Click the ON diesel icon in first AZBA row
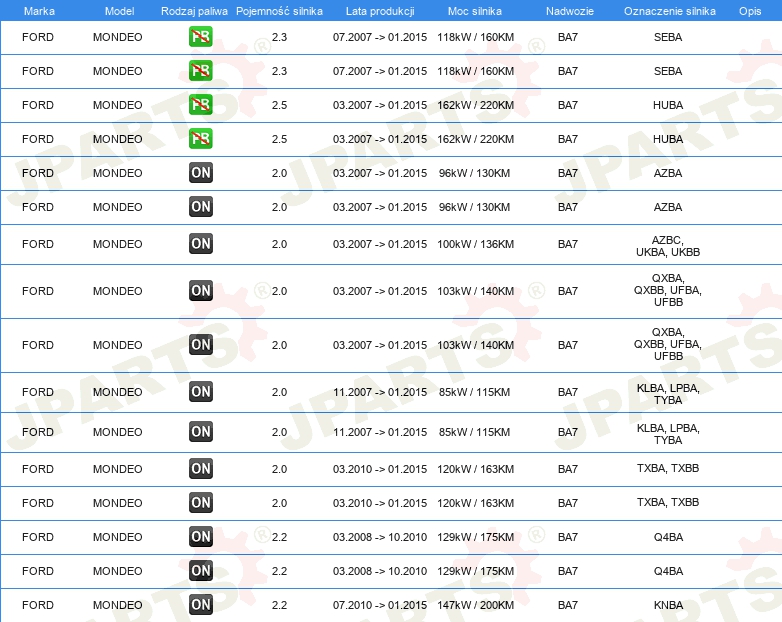782x622 pixels. (200, 173)
